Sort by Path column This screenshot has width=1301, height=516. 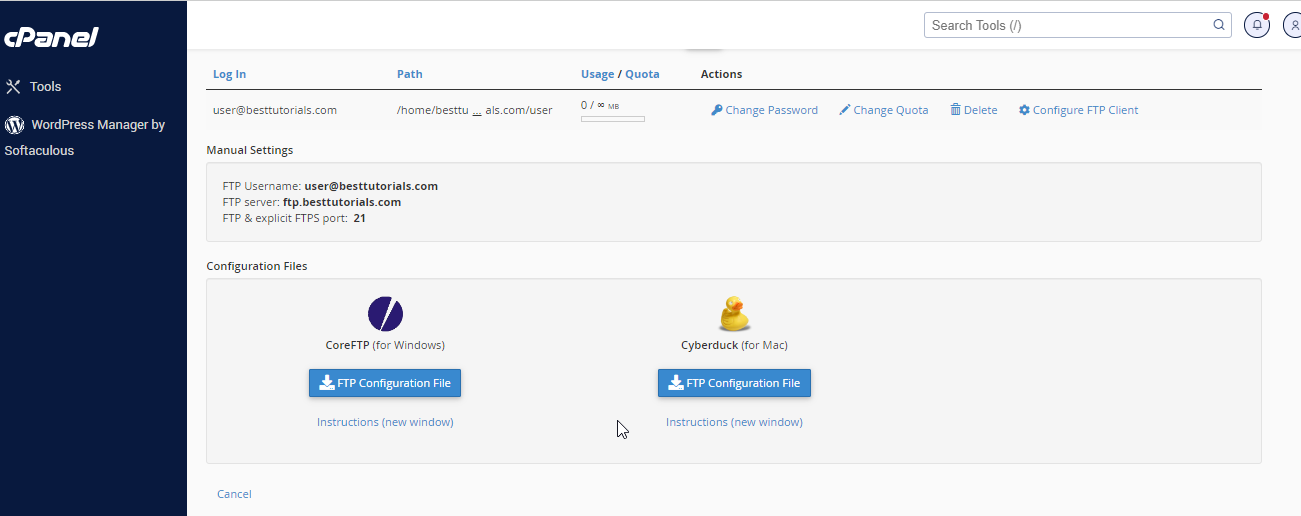coord(409,74)
